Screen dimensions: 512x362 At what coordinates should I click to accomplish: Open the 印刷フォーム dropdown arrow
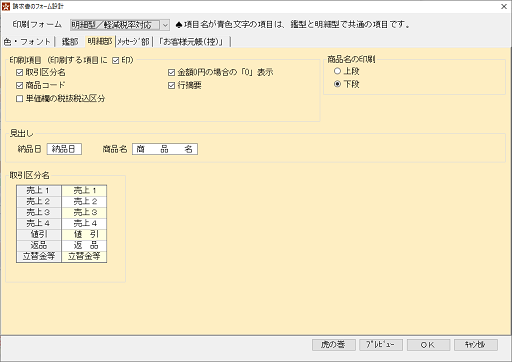point(165,25)
